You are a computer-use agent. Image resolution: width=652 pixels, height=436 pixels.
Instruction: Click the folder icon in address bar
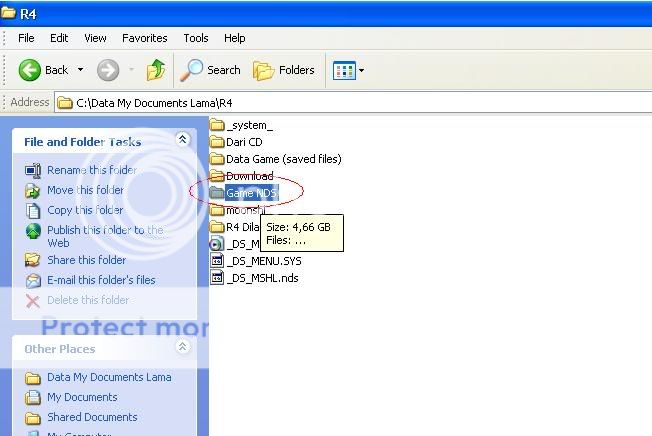point(65,103)
